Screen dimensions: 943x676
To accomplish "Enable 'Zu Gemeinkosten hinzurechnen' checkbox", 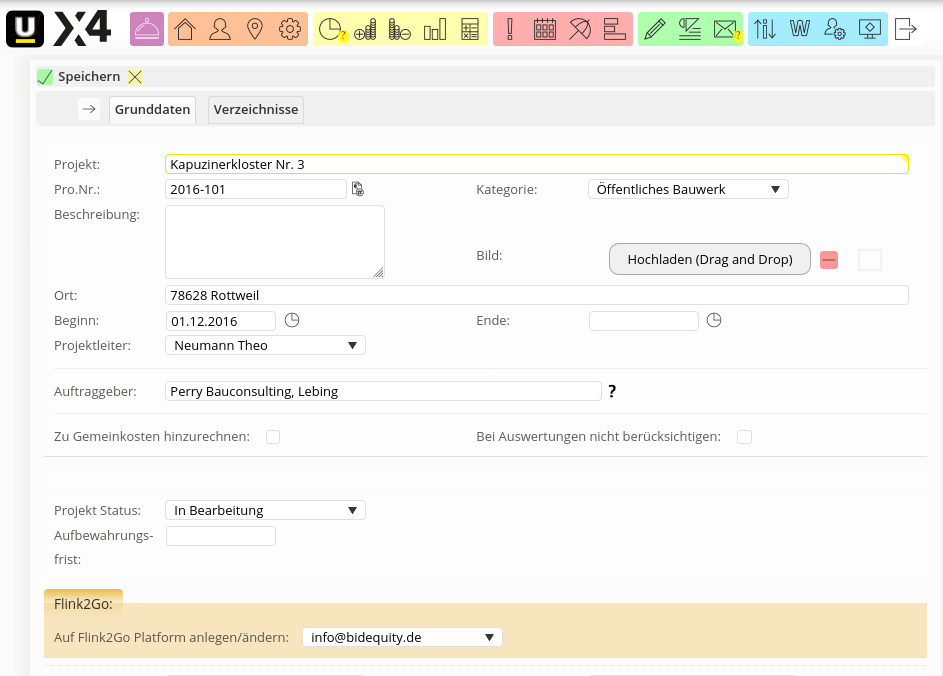I will (272, 437).
